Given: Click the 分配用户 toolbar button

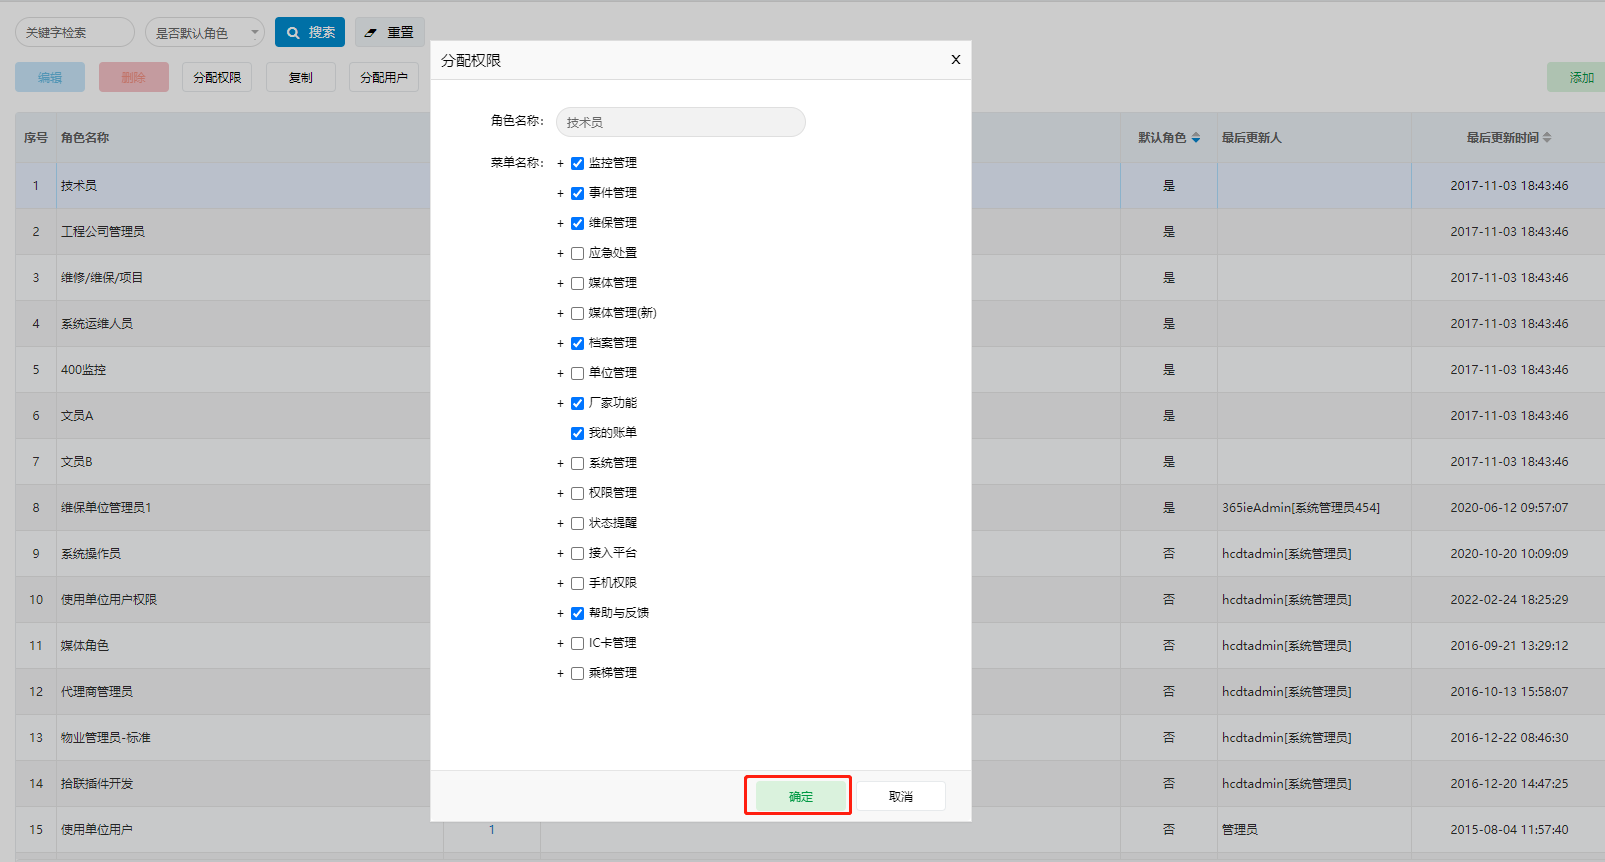Looking at the screenshot, I should coord(384,77).
